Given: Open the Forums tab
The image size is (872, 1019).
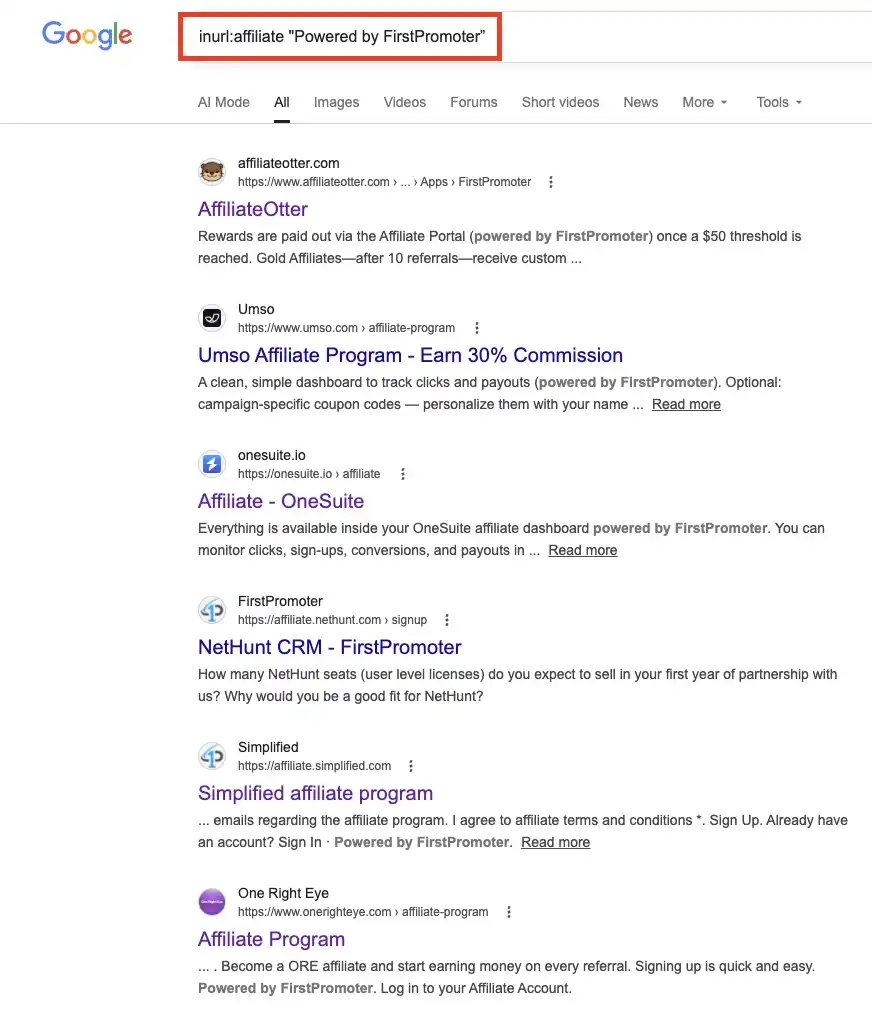Looking at the screenshot, I should pos(473,102).
